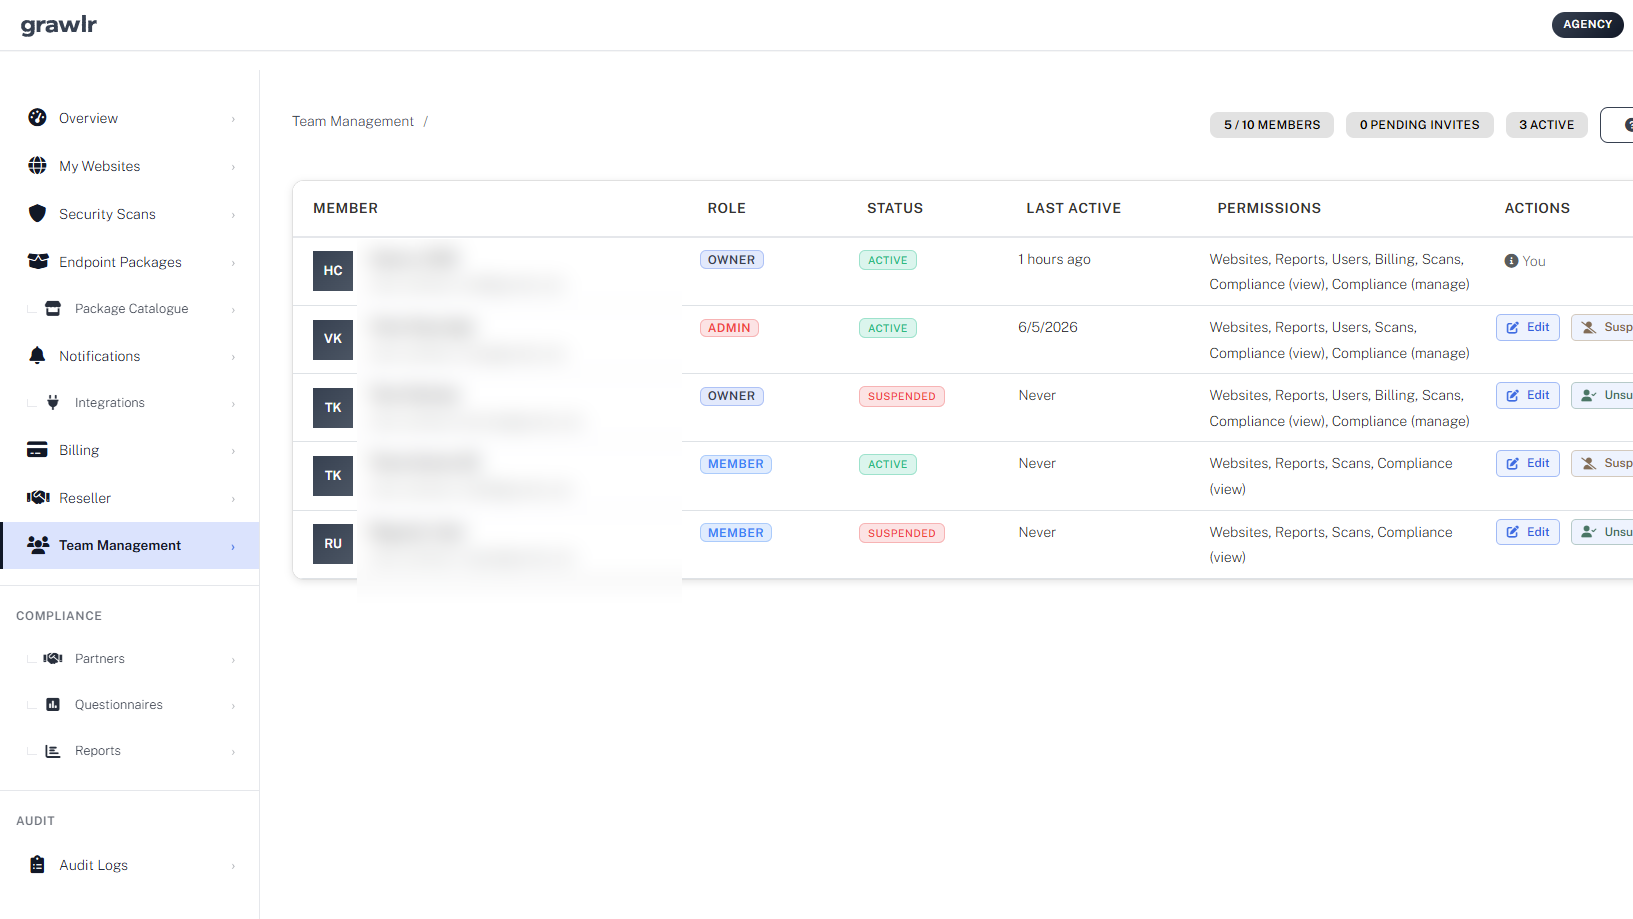The image size is (1633, 919).
Task: Suspend the active TK member
Action: [1602, 463]
